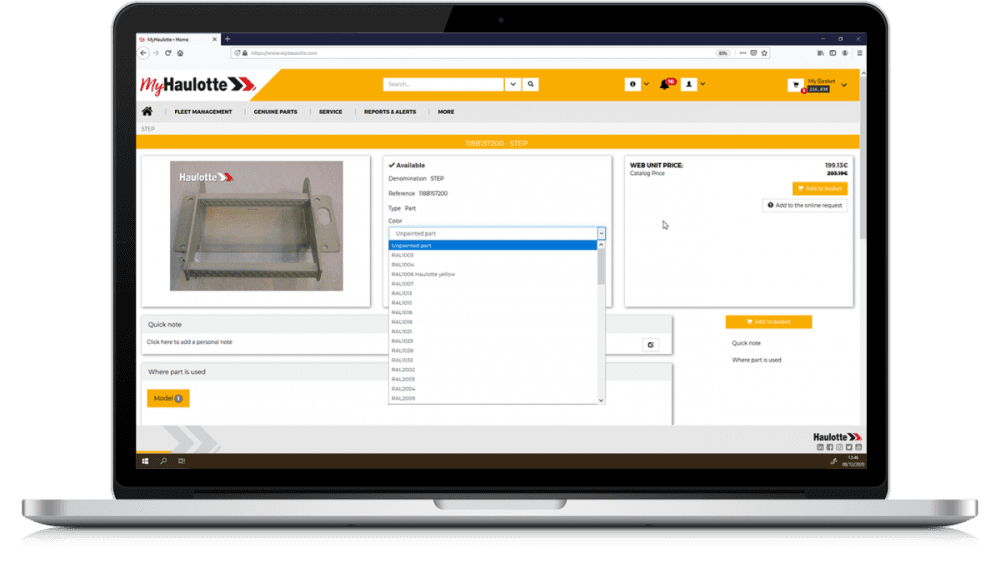Image resolution: width=1000 pixels, height=568 pixels.
Task: Open the notifications bell icon
Action: pos(664,85)
